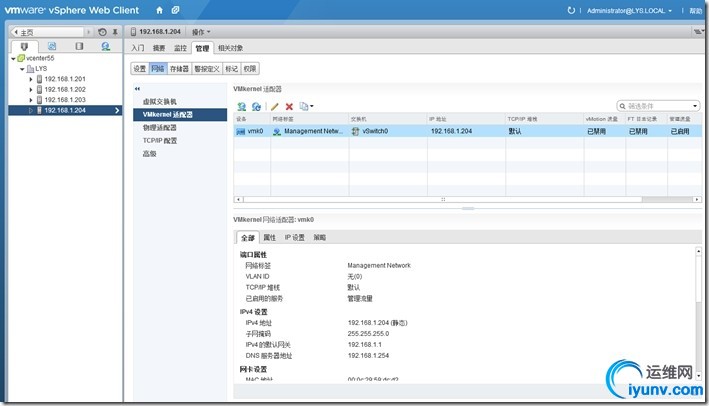This screenshot has height=406, width=709.
Task: Refresh network icon in adapter toolbar
Action: coord(256,106)
